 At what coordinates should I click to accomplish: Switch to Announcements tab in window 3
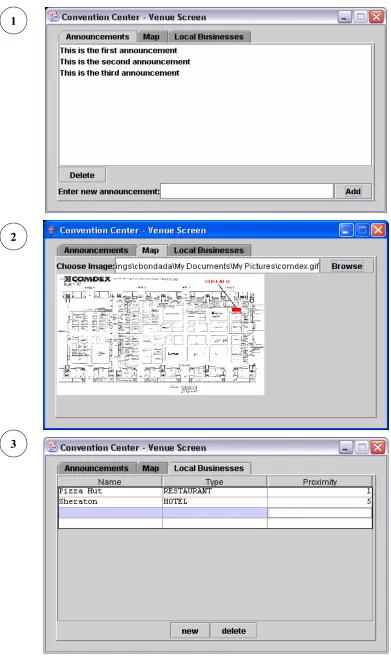point(97,469)
